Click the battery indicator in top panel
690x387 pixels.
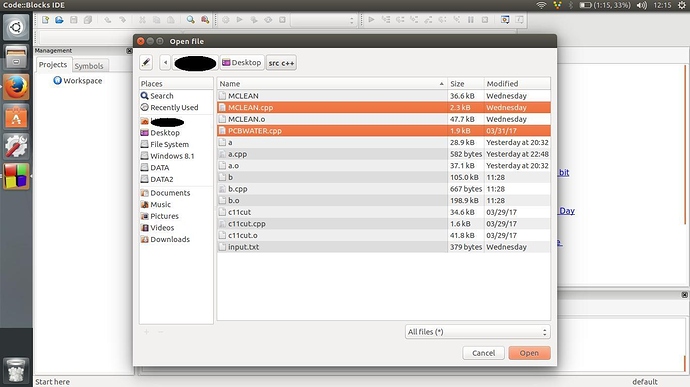(605, 5)
